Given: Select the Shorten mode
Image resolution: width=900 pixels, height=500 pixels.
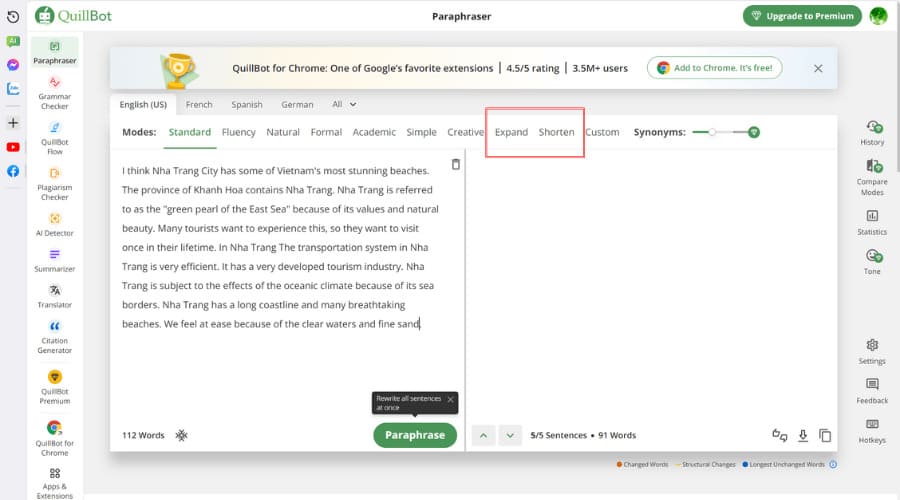Looking at the screenshot, I should 556,132.
